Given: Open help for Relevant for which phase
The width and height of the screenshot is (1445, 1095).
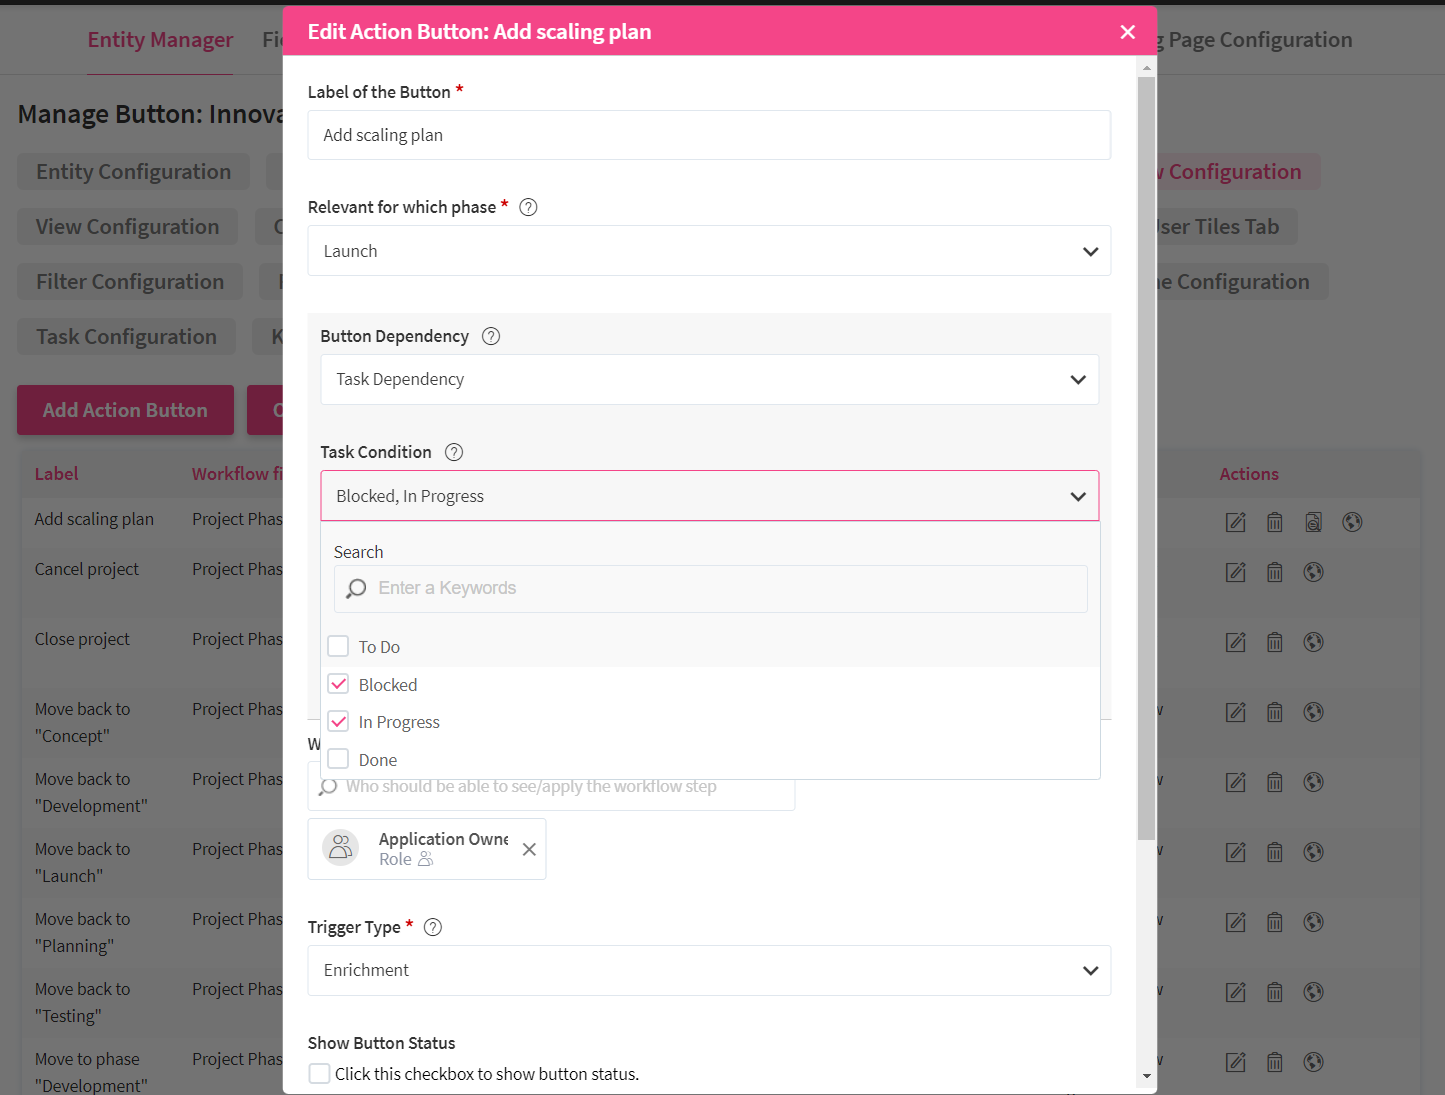Looking at the screenshot, I should tap(529, 207).
